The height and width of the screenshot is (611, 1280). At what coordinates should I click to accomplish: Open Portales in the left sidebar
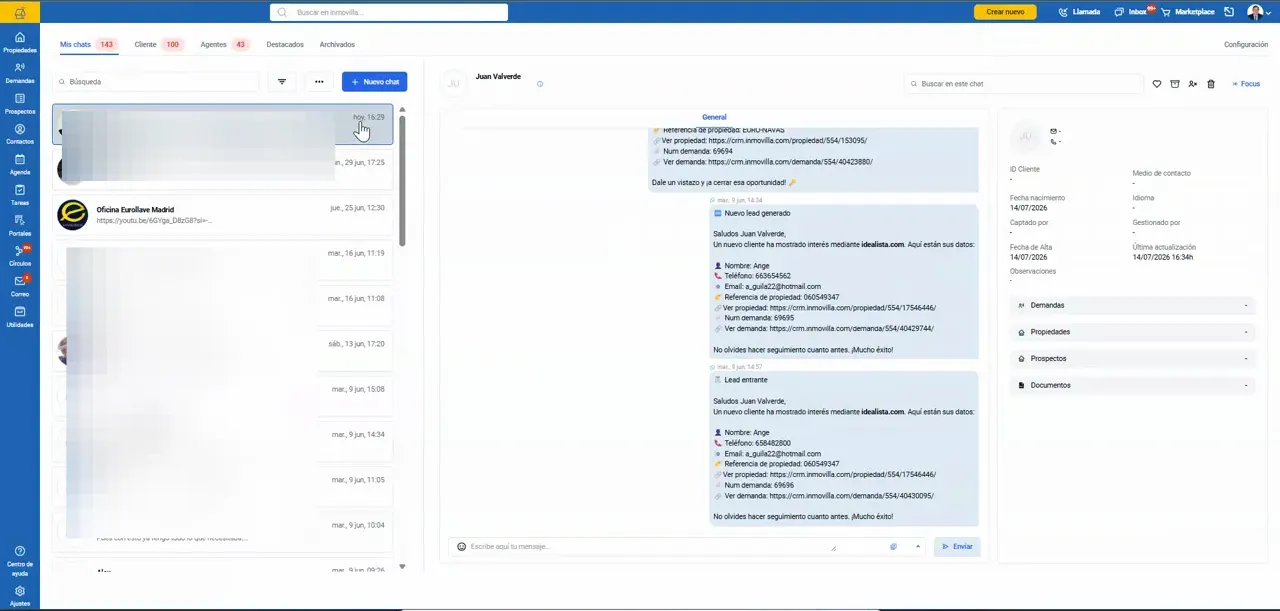point(19,226)
